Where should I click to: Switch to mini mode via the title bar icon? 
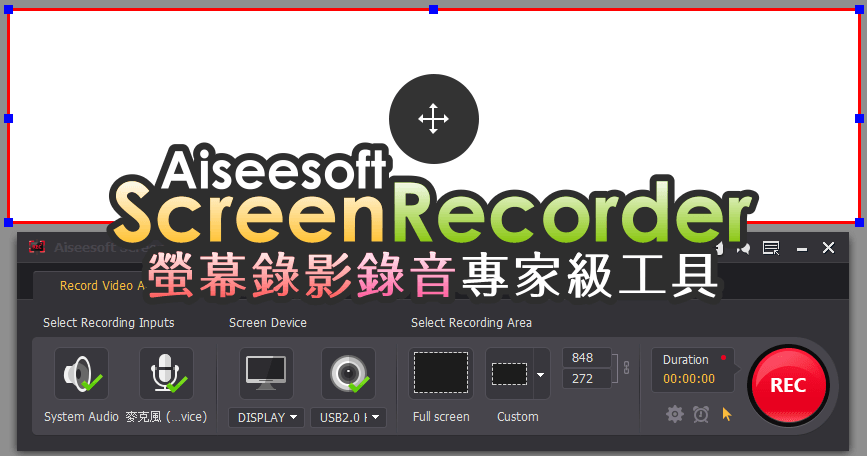(x=771, y=248)
